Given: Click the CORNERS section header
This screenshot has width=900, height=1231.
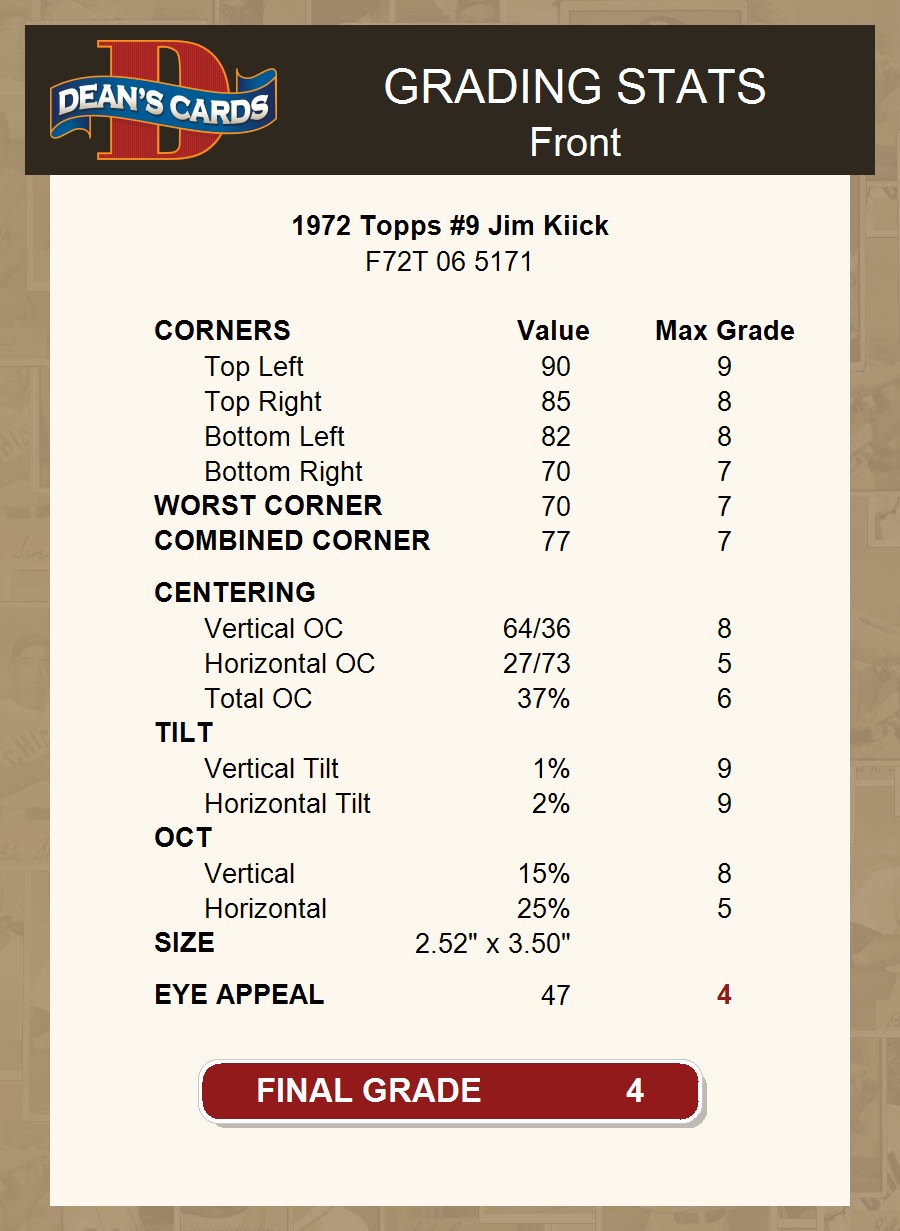Looking at the screenshot, I should (222, 331).
